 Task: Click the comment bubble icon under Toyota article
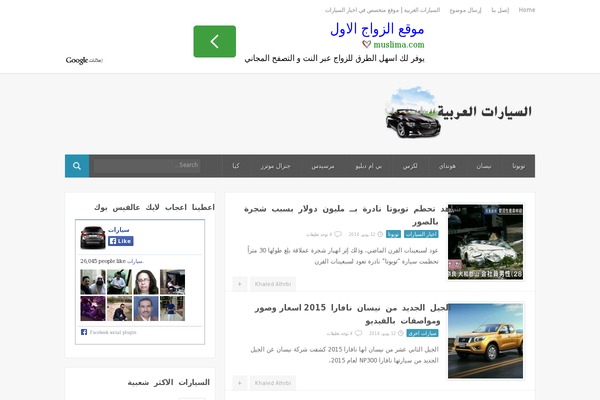pyautogui.click(x=338, y=234)
